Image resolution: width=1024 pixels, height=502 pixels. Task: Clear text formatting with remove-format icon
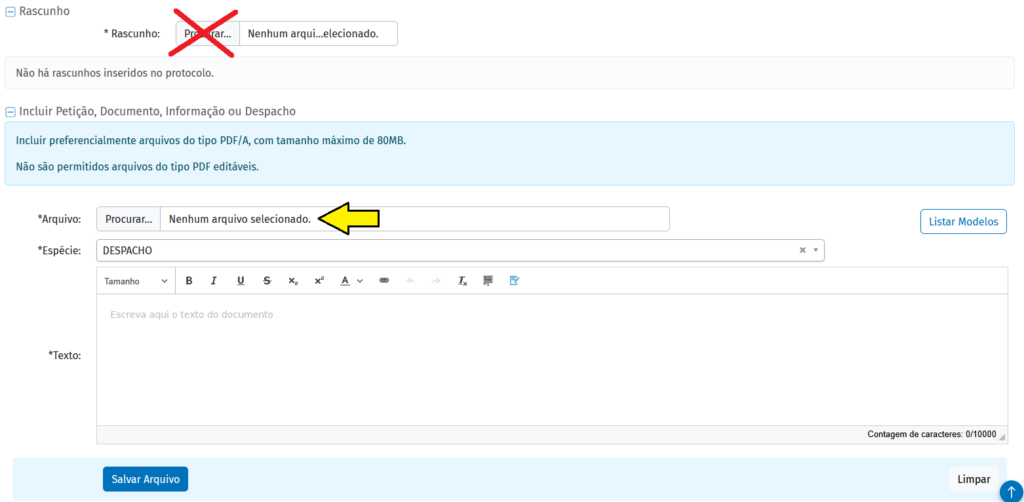coord(462,281)
